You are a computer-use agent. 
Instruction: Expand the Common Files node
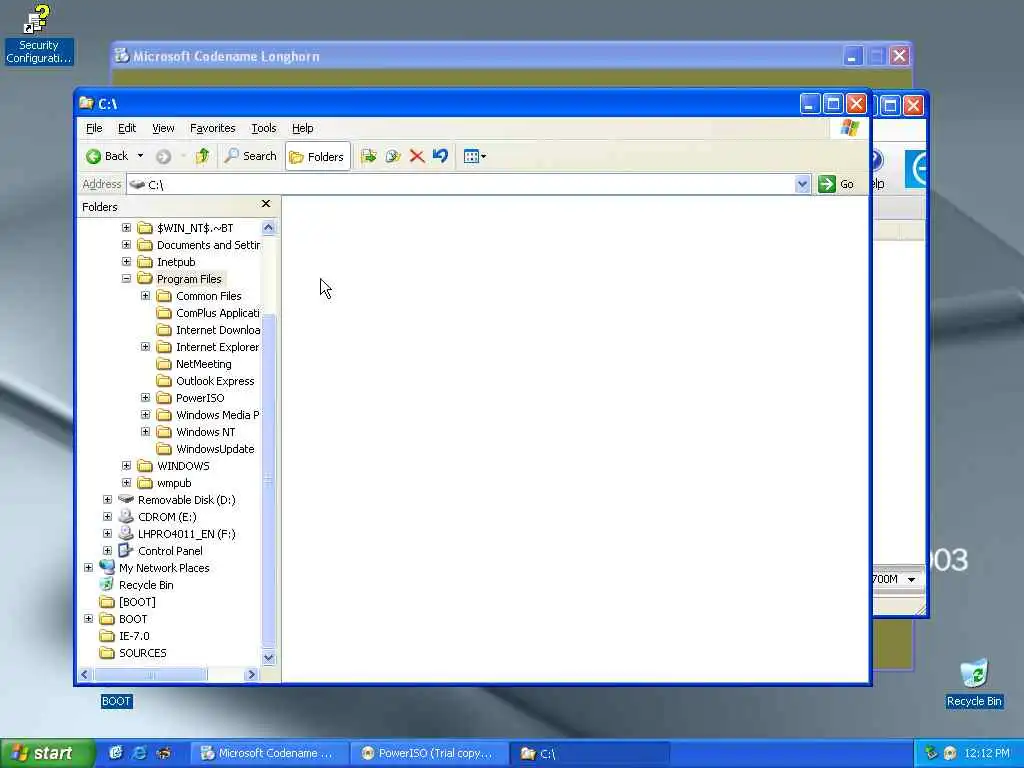tap(146, 295)
